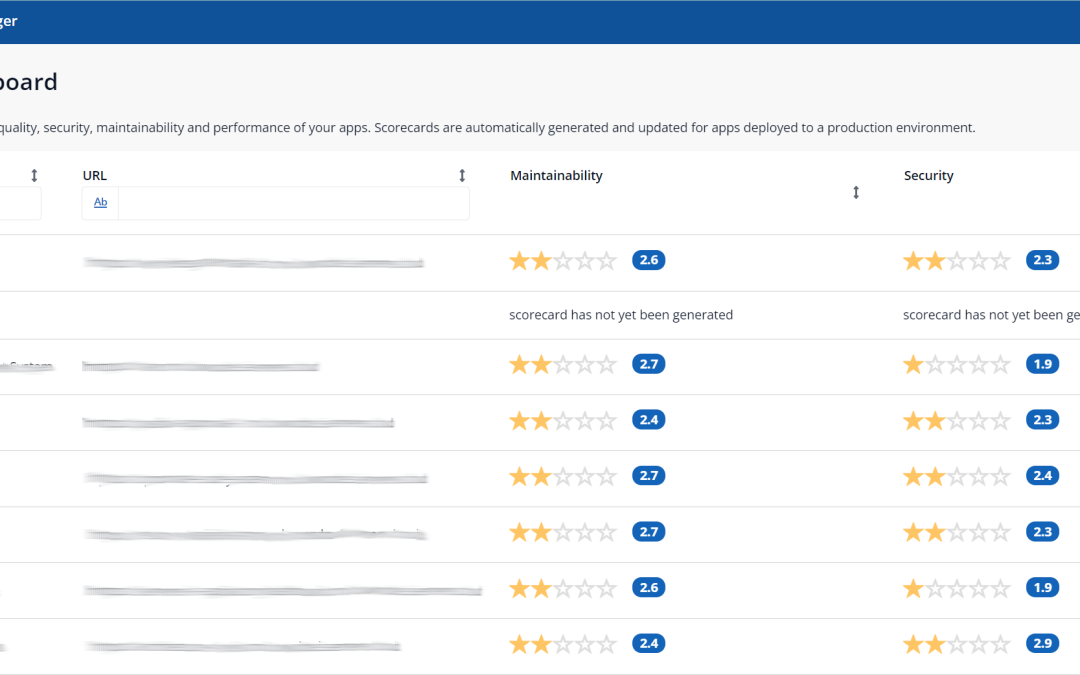
Task: Click the third row's Security 1.9 badge
Action: pos(1042,364)
